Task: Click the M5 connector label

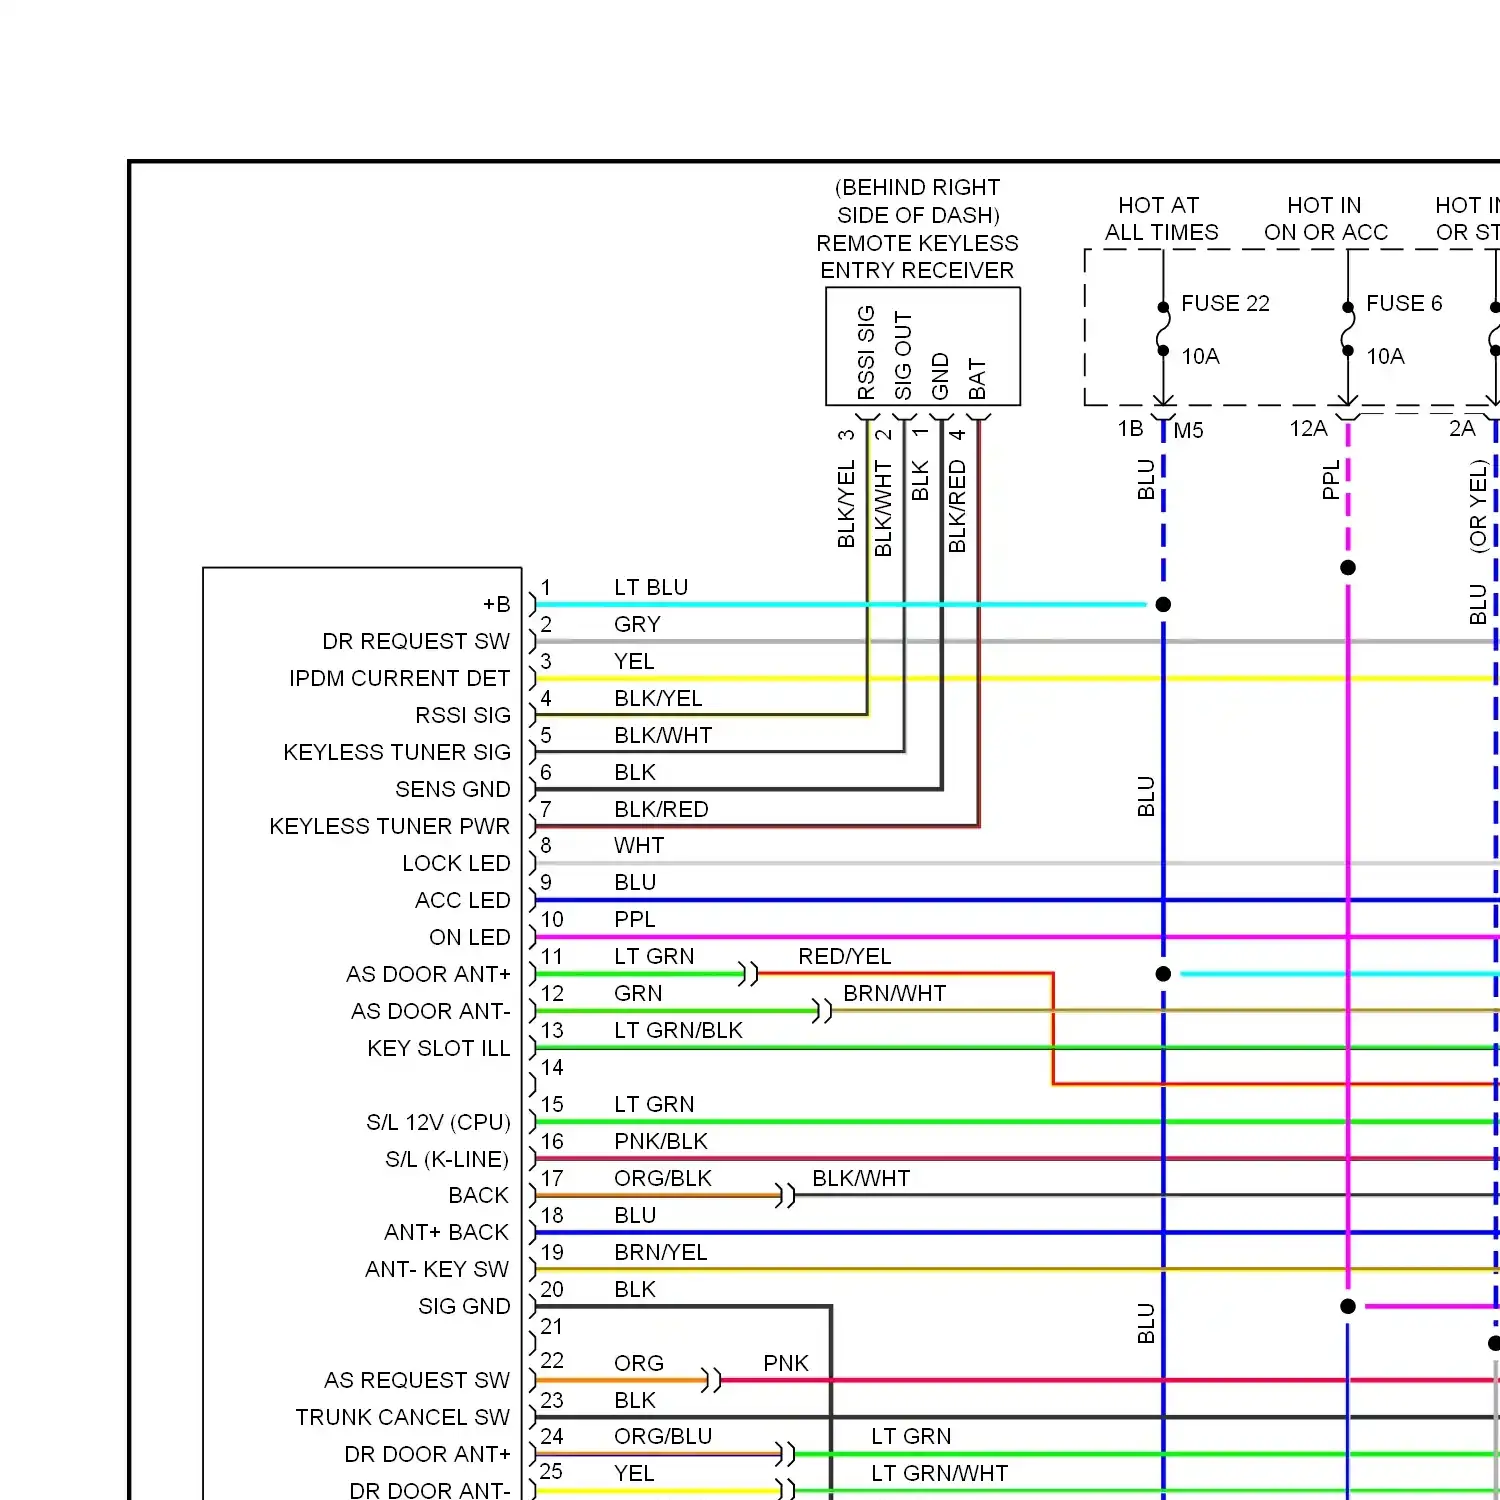Action: 1188,431
